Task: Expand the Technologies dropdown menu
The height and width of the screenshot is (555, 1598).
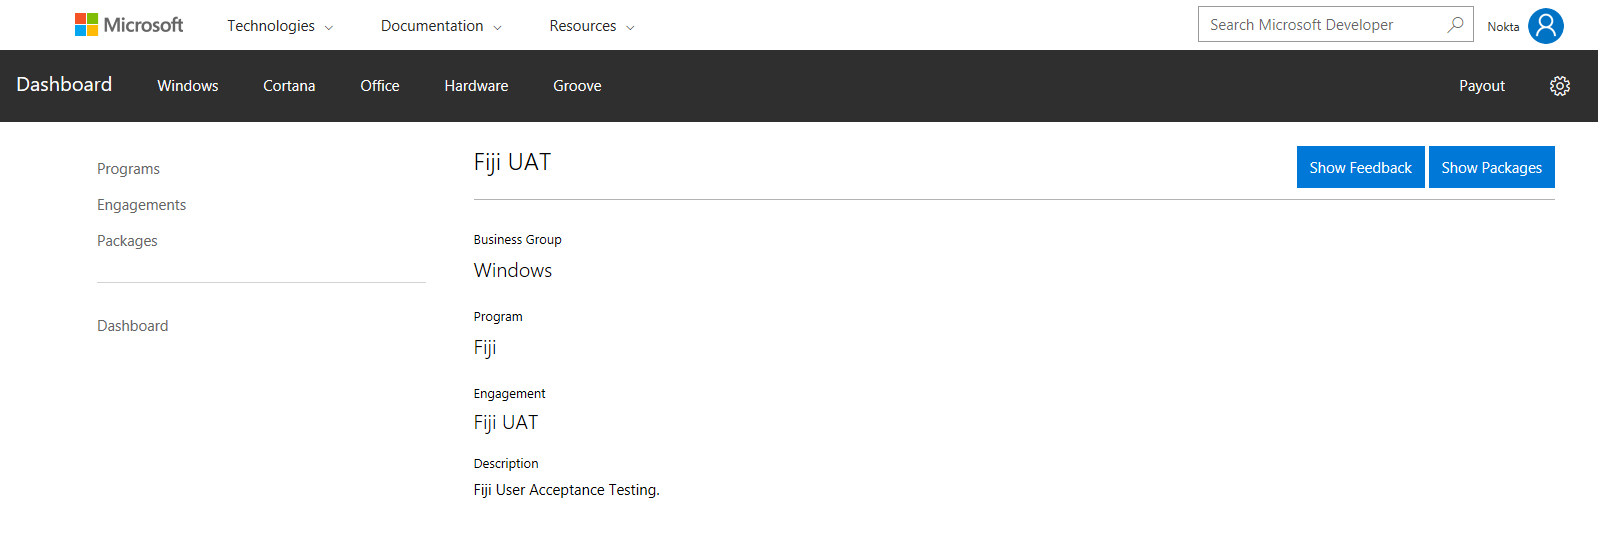Action: click(280, 26)
